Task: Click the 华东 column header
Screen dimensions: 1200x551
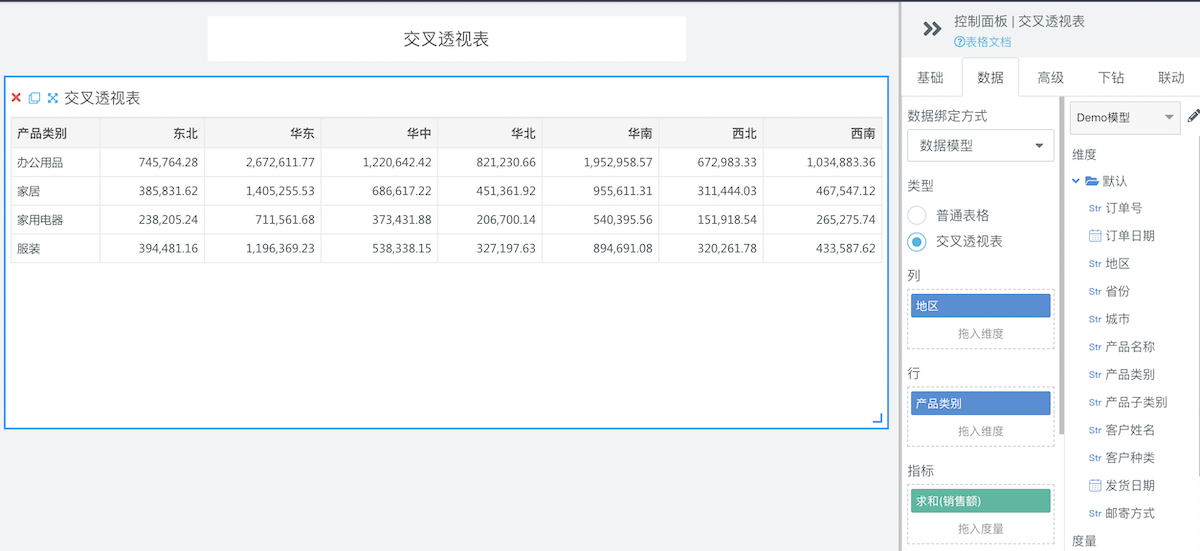Action: (x=262, y=133)
